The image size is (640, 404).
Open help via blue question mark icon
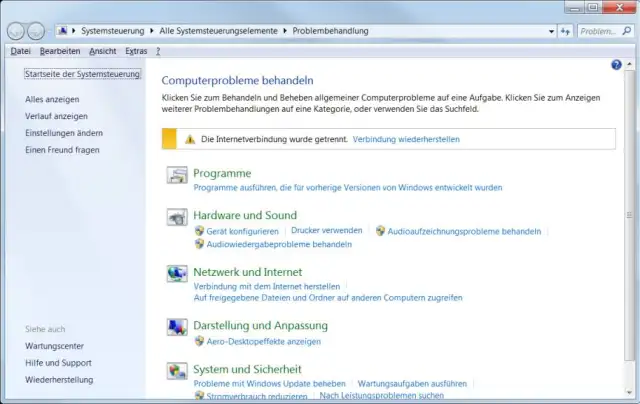pos(616,65)
